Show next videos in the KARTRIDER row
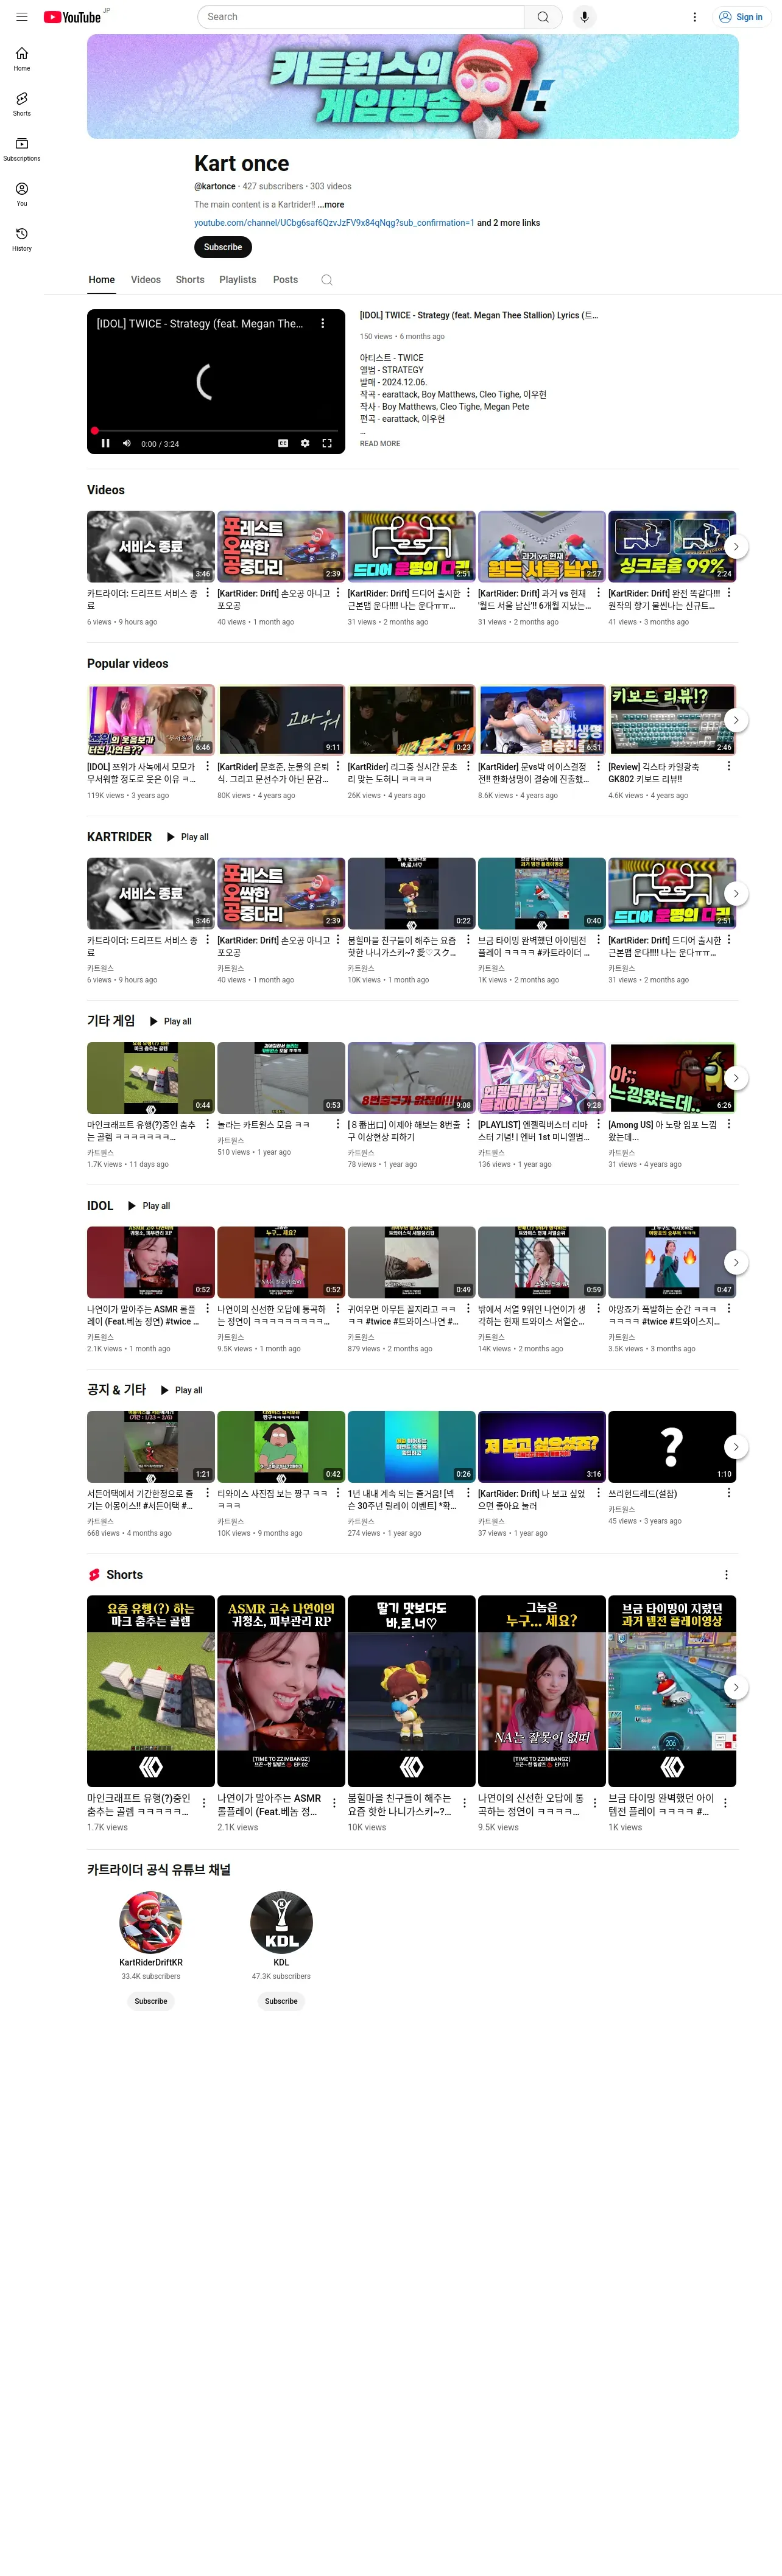 point(736,893)
